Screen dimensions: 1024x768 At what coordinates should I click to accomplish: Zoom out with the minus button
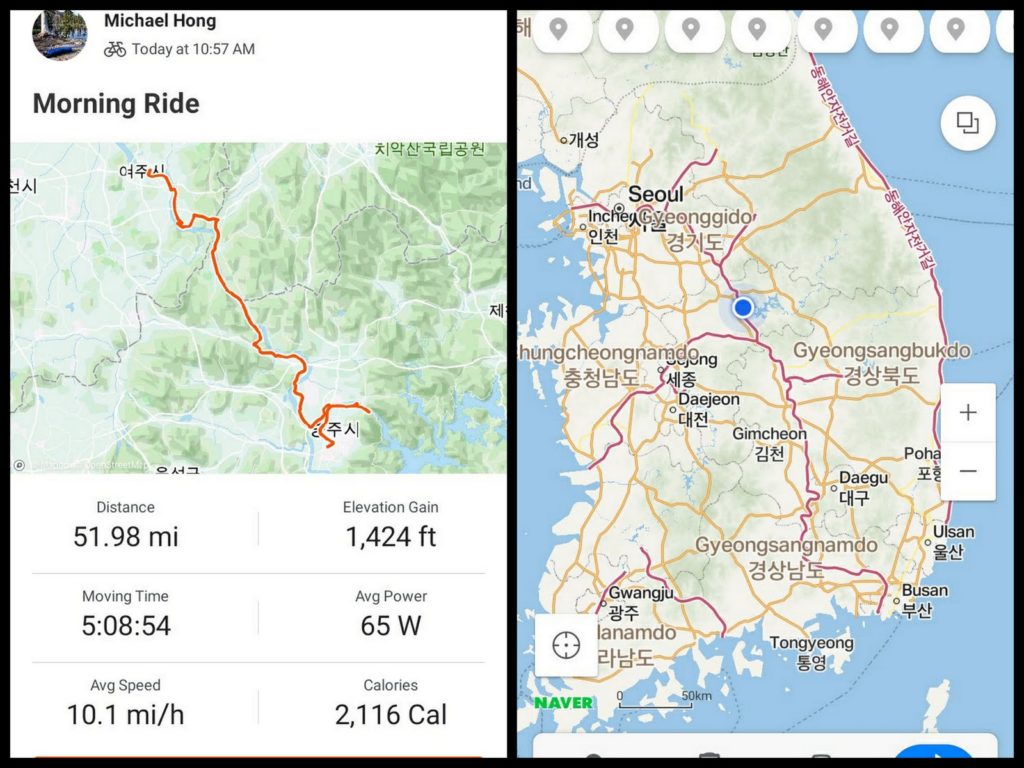(967, 471)
